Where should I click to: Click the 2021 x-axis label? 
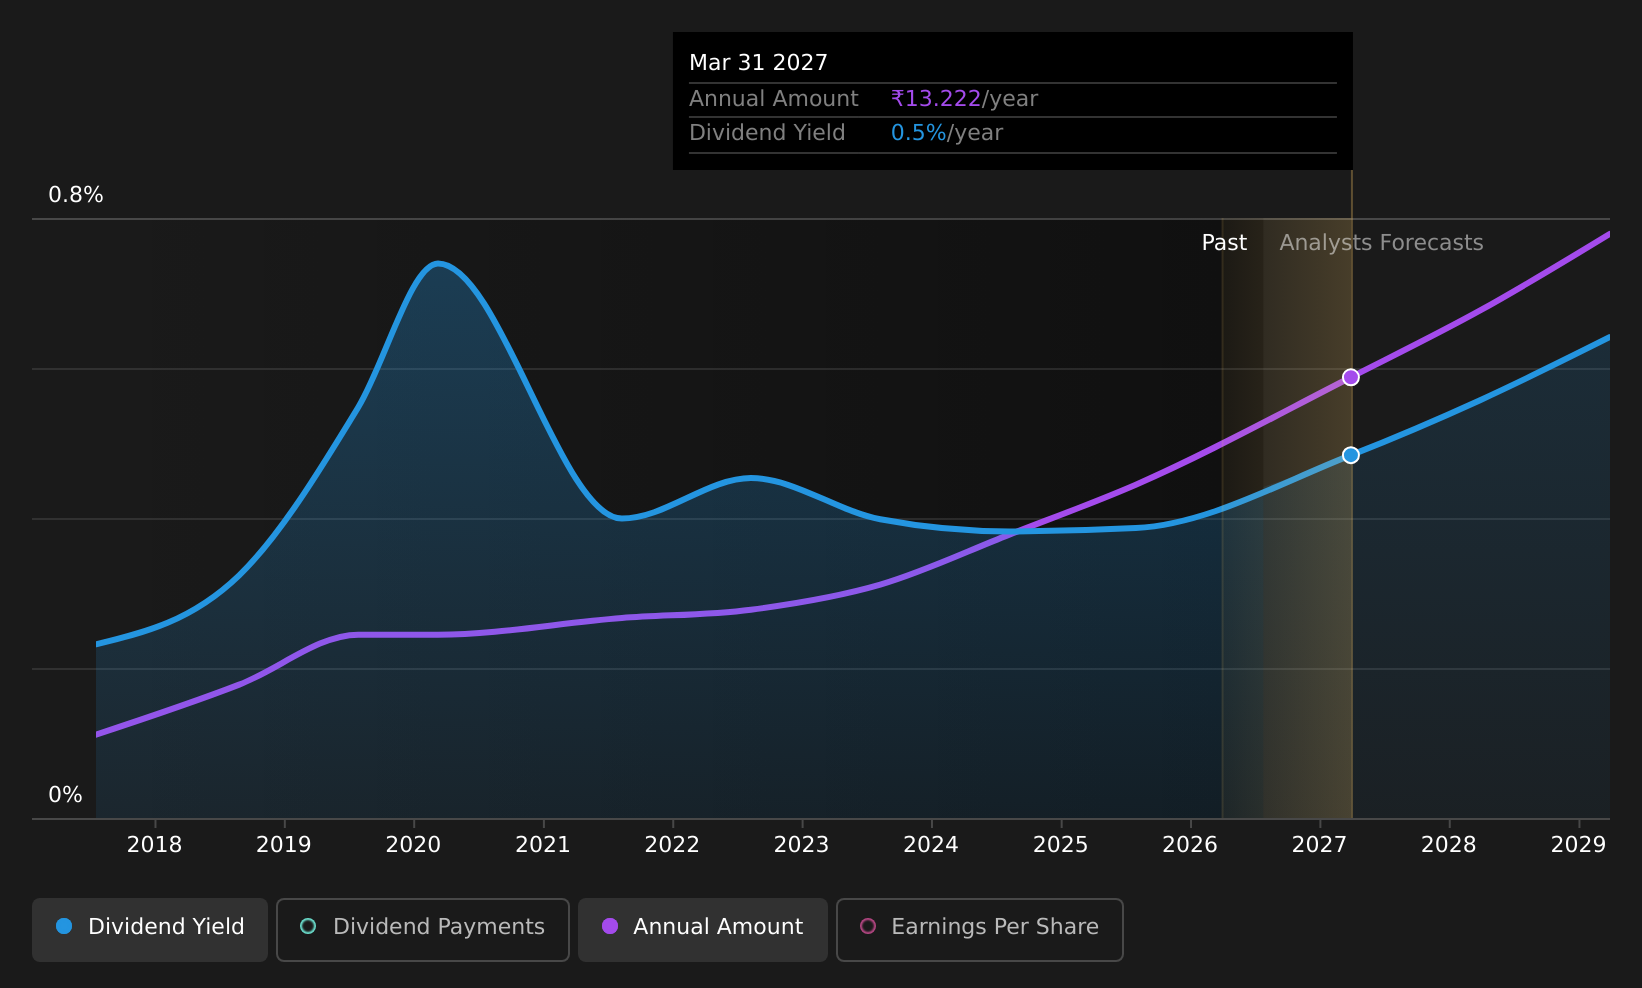pyautogui.click(x=543, y=845)
